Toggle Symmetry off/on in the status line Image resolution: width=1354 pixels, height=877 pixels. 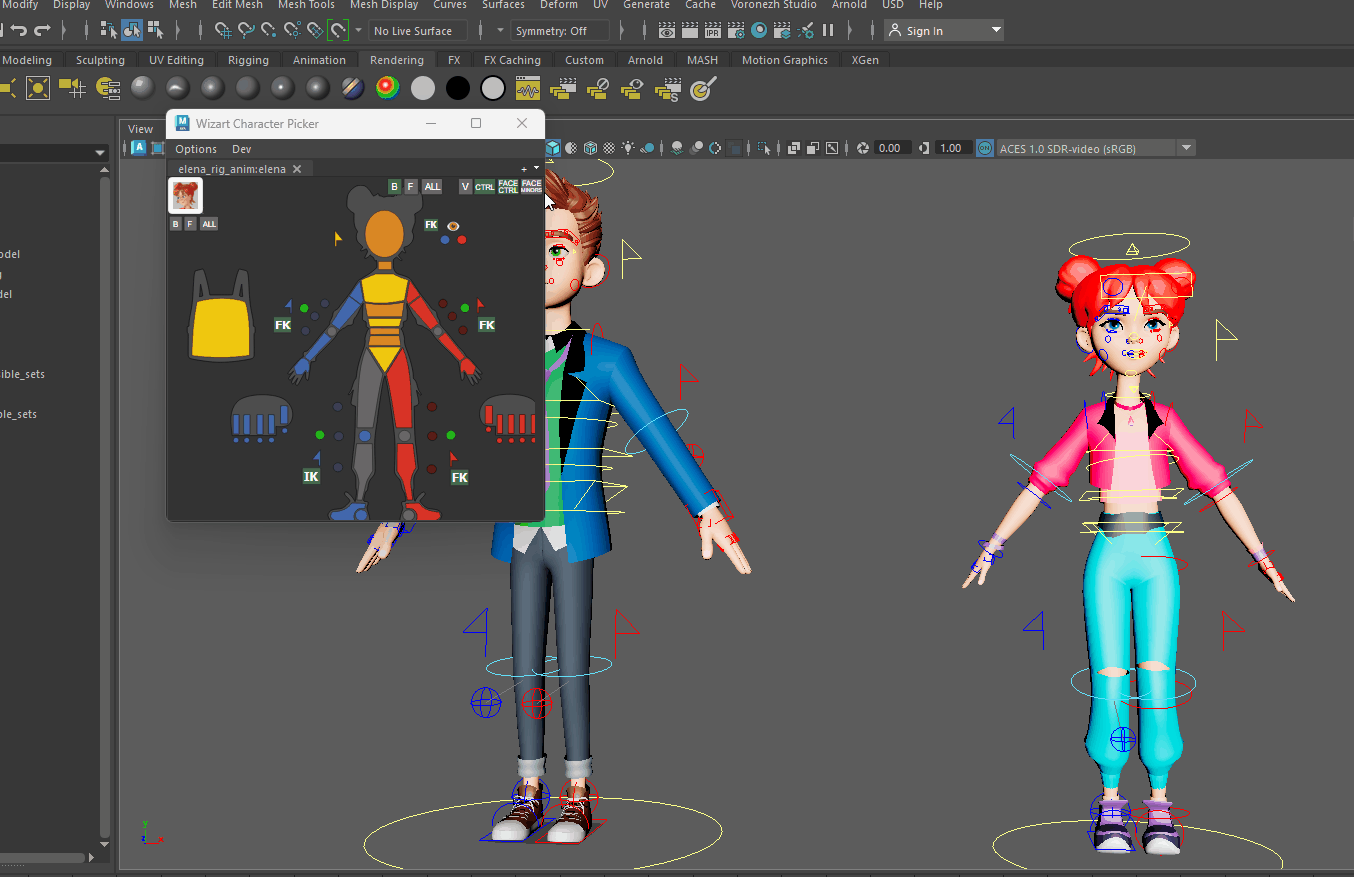click(x=561, y=30)
